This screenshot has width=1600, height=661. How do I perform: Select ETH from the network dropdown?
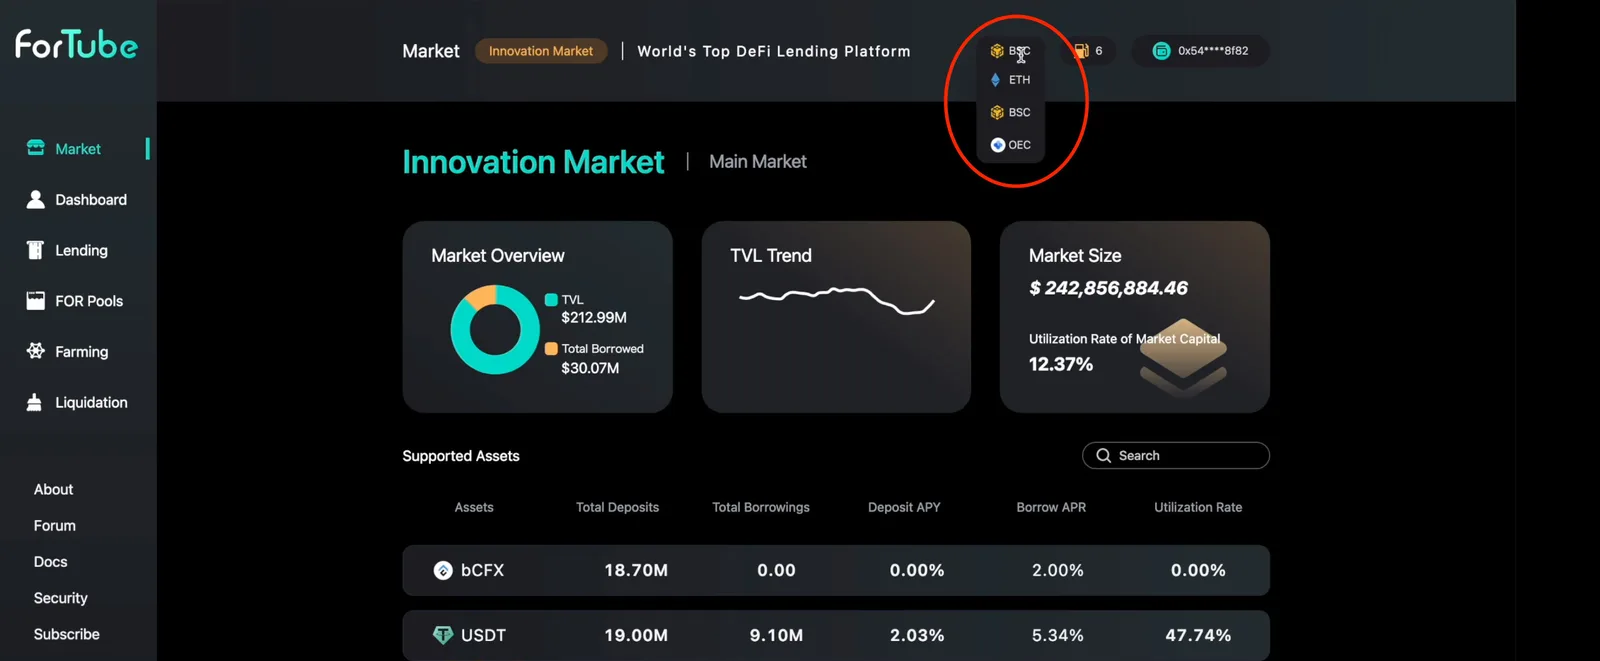tap(1011, 80)
